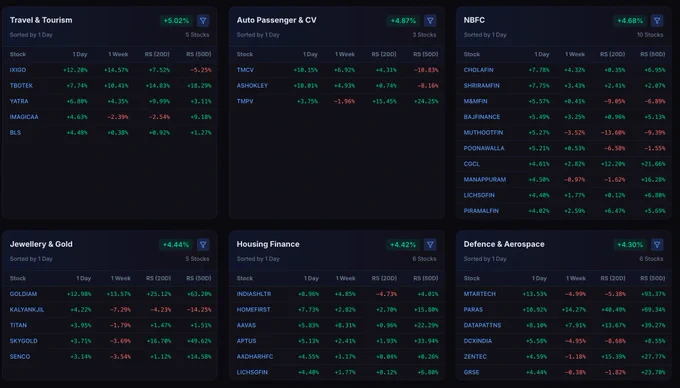Click GOLDIAM's +63.20% RS (50D) value
The image size is (680, 388).
(x=199, y=294)
